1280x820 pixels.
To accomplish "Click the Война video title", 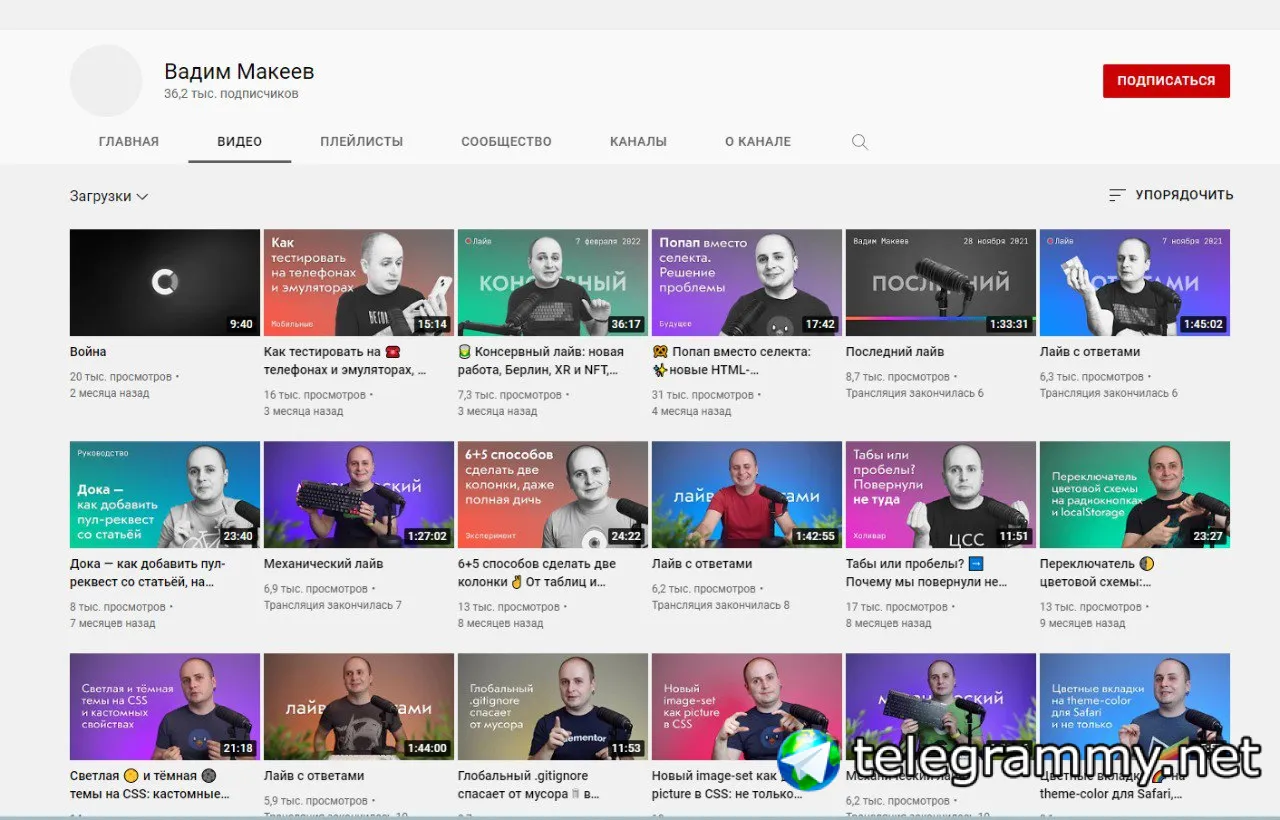I will click(x=88, y=352).
